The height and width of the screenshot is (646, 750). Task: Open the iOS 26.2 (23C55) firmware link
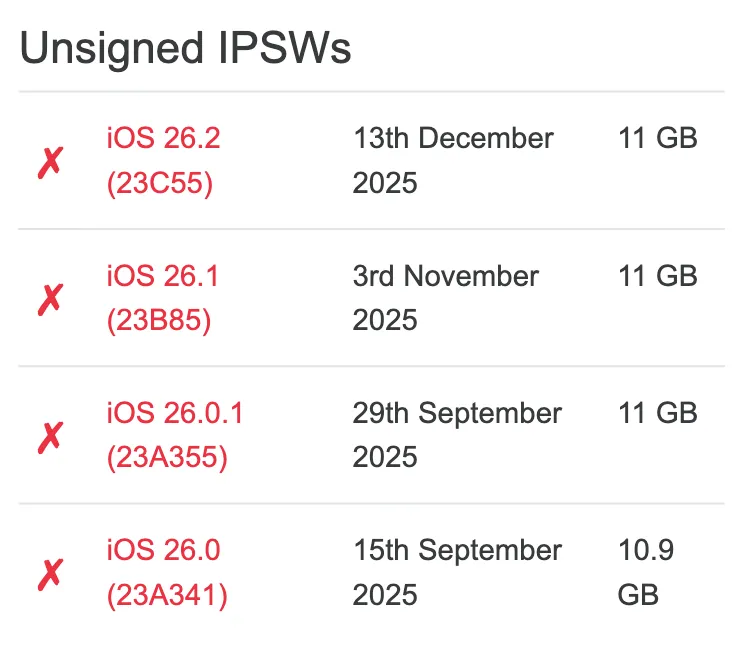coord(163,139)
